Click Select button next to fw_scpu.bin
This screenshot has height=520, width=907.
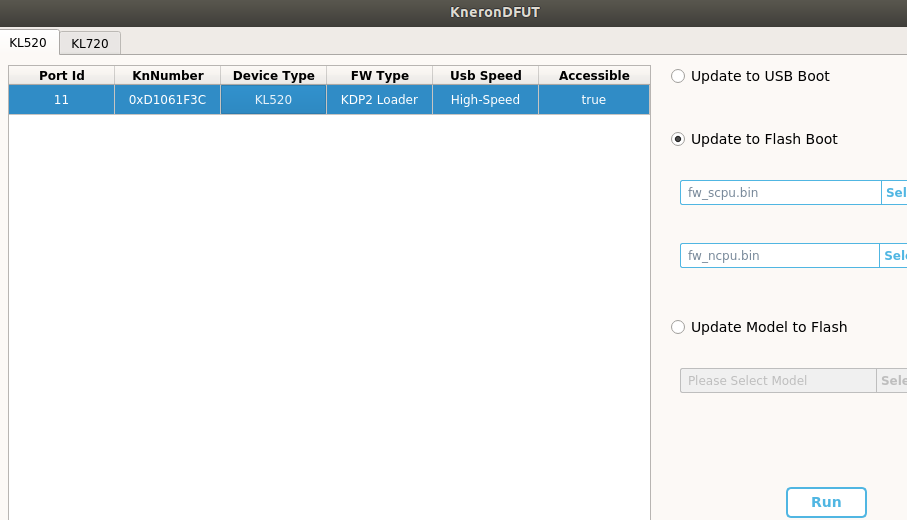(894, 193)
